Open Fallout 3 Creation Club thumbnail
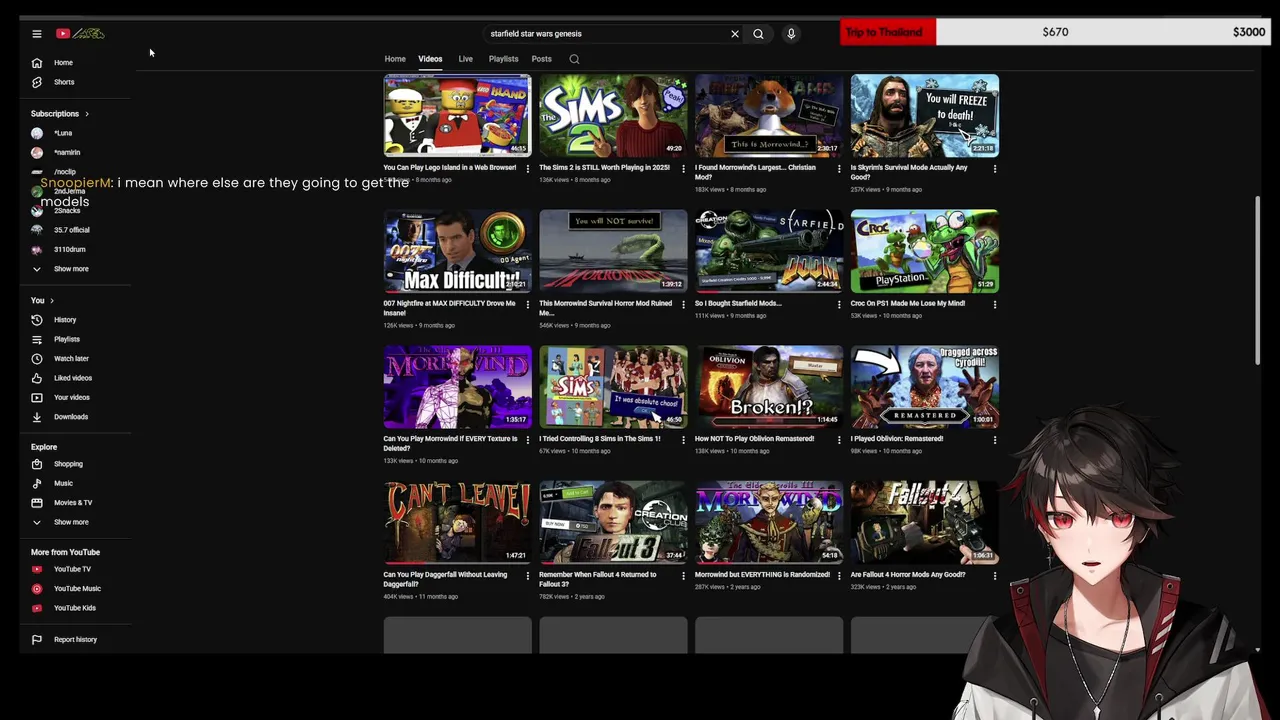This screenshot has height=720, width=1280. coord(613,522)
